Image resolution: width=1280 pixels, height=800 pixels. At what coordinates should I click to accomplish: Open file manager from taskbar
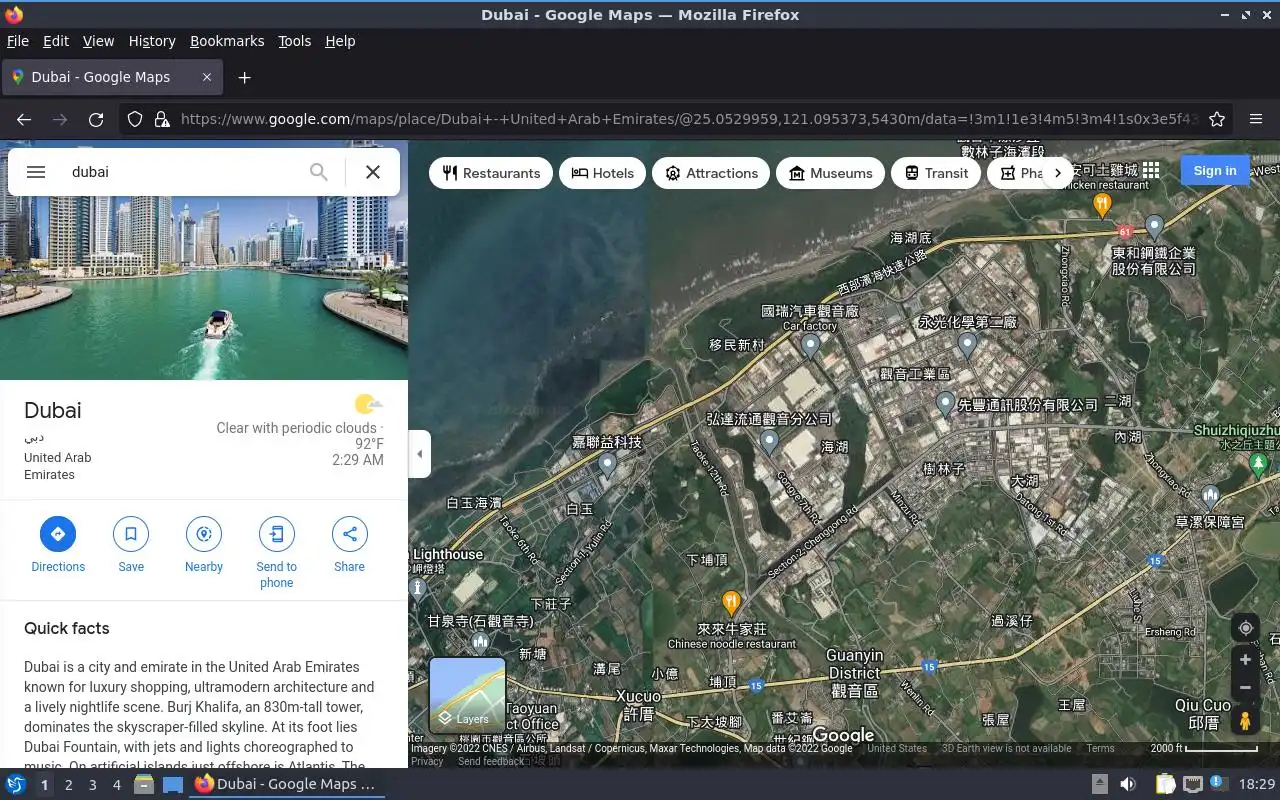pyautogui.click(x=144, y=785)
